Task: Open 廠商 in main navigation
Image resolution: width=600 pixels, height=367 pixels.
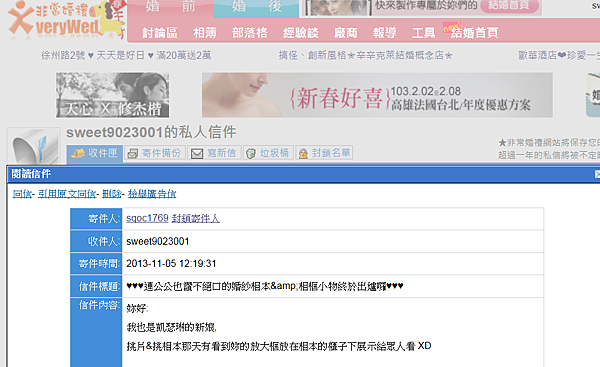Action: [x=346, y=33]
